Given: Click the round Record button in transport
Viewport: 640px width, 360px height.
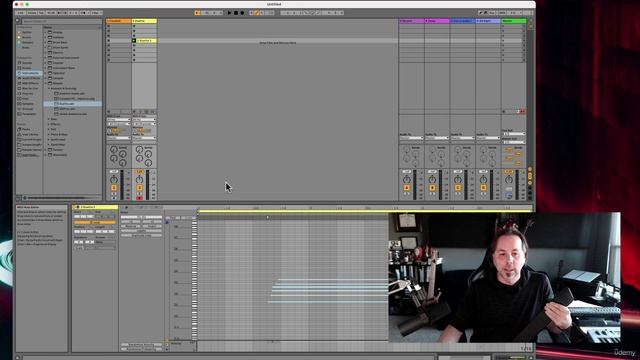Looking at the screenshot, I should pos(242,13).
